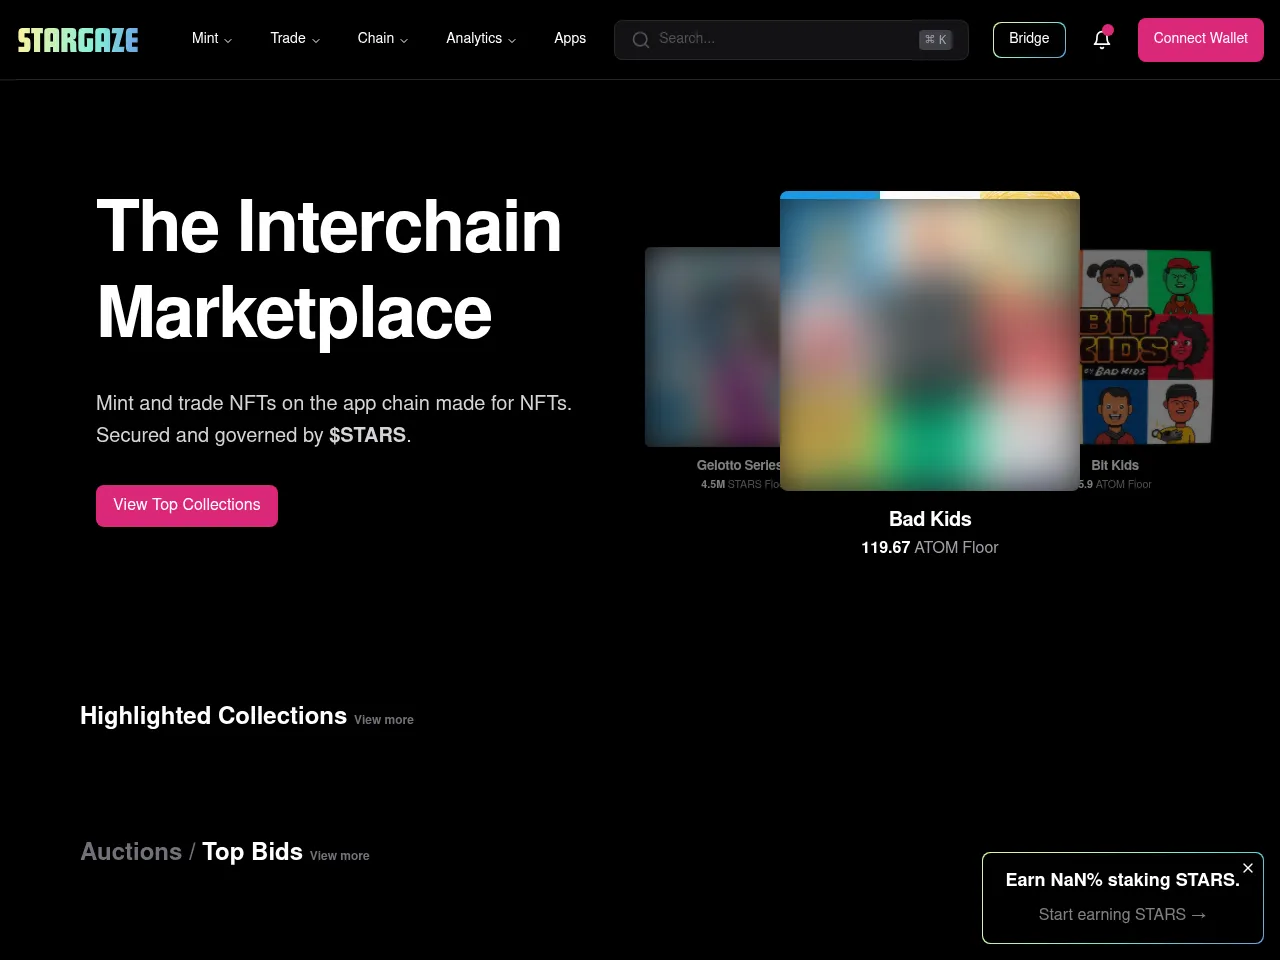Switch to the Auctions tab
Image resolution: width=1280 pixels, height=960 pixels.
click(x=131, y=852)
